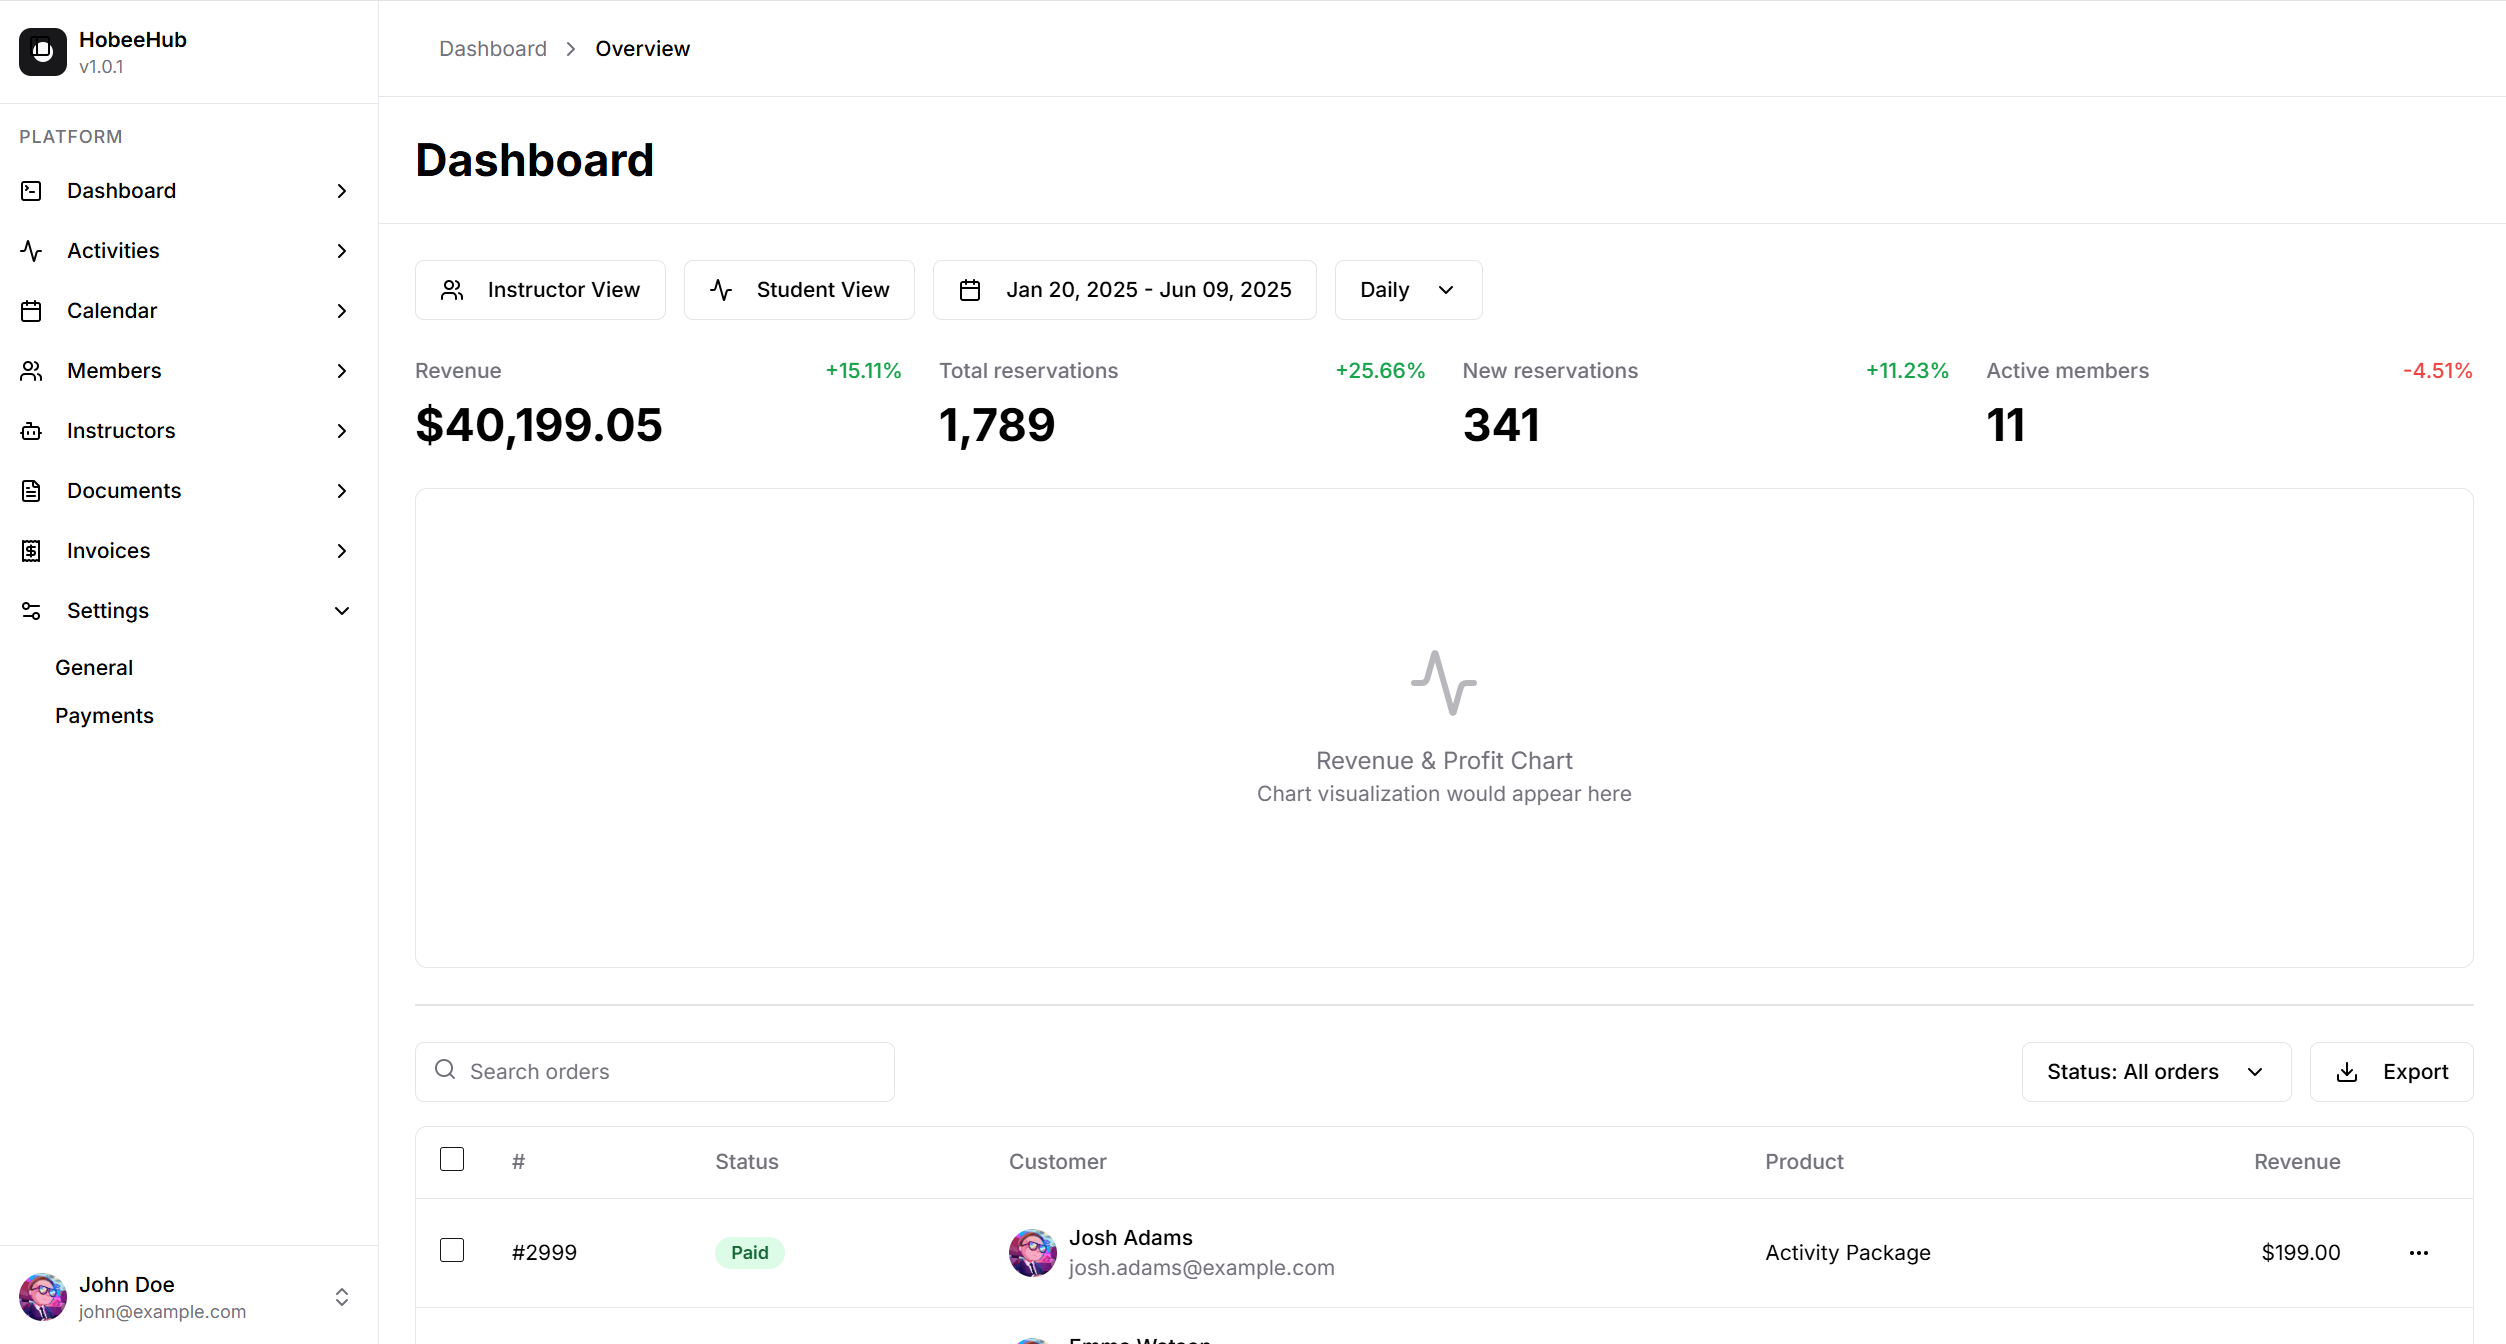
Task: Click the download icon on Export button
Action: (2347, 1072)
